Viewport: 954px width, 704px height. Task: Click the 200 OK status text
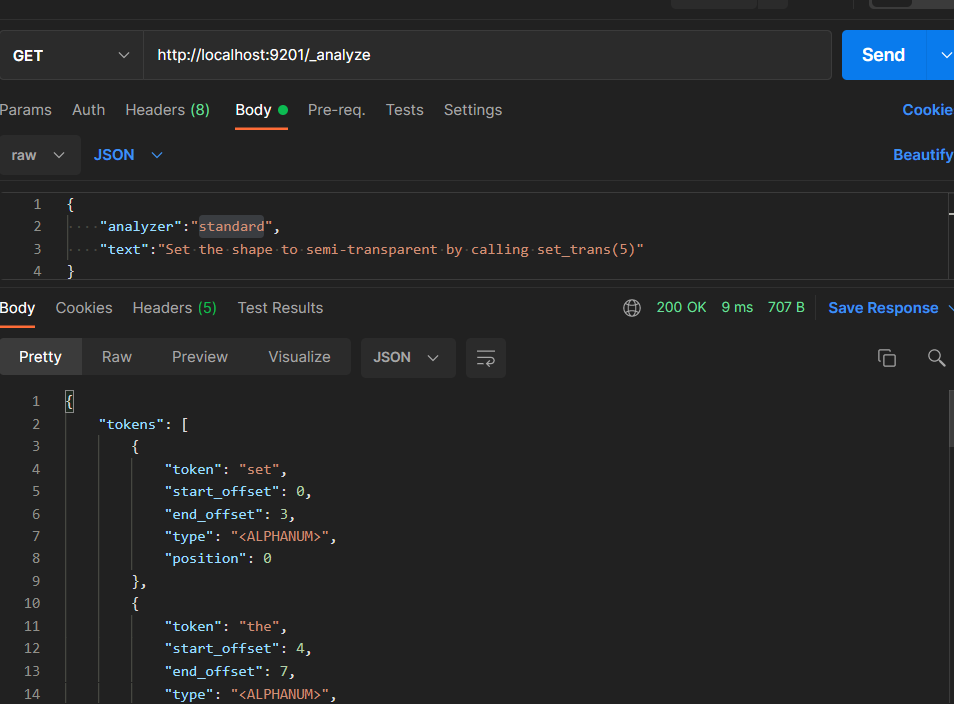coord(681,307)
